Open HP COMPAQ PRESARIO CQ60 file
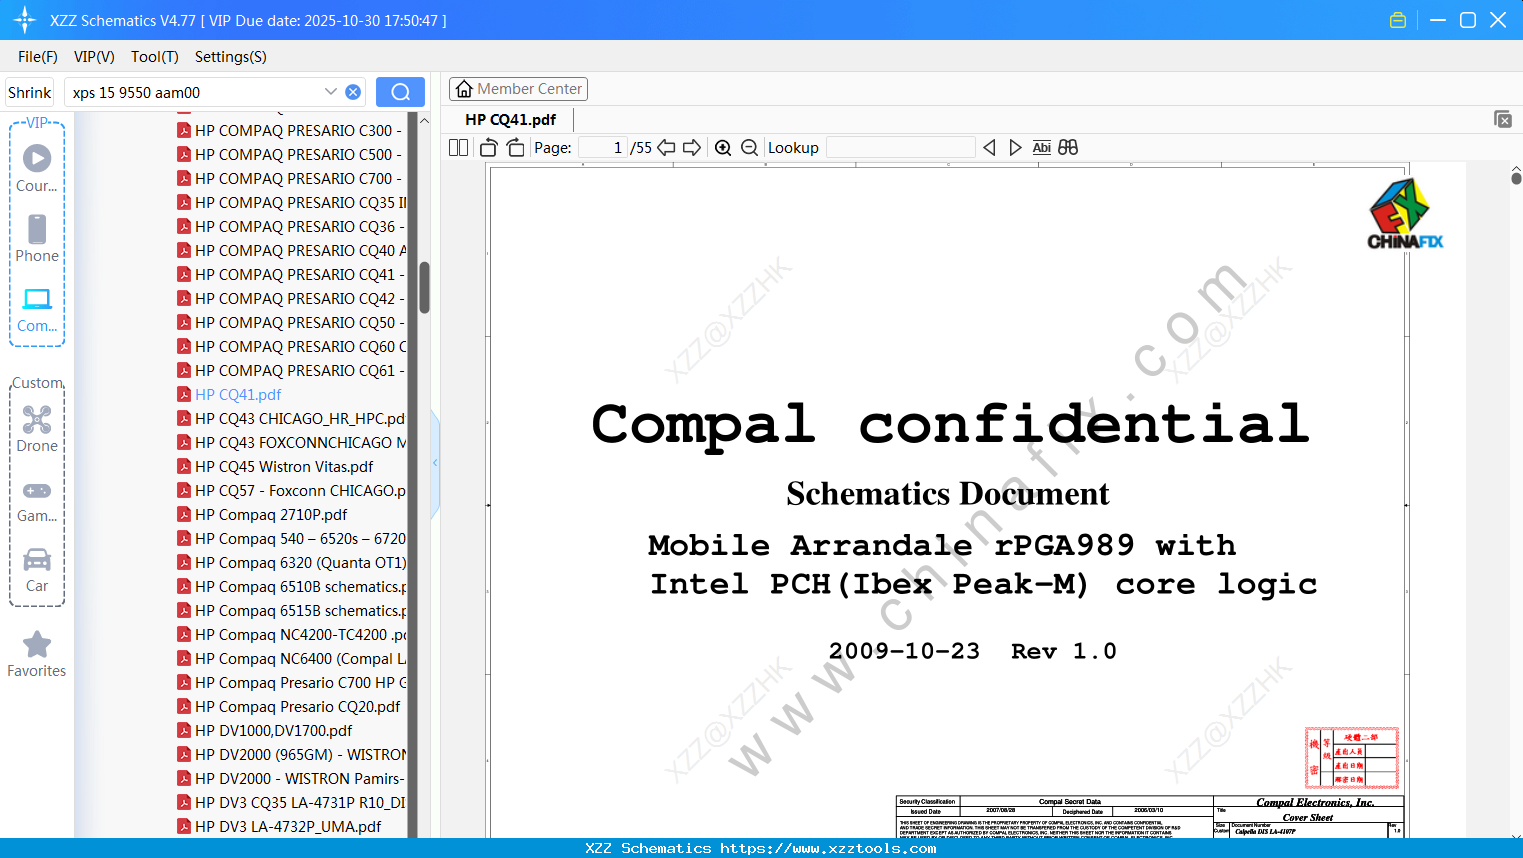Screen dimensions: 1523x858 (x=291, y=346)
